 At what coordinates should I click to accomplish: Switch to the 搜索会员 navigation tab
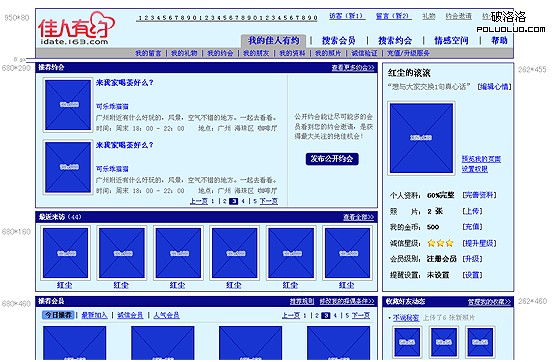(339, 40)
